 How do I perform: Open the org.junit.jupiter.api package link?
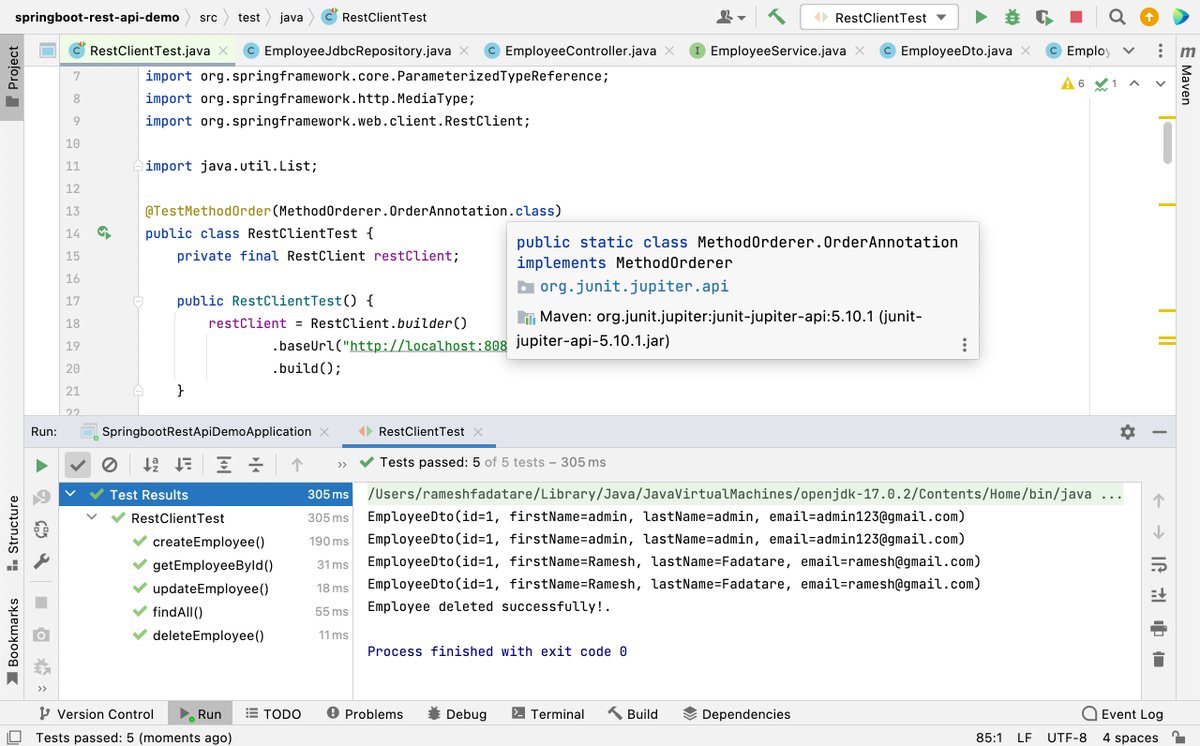634,286
